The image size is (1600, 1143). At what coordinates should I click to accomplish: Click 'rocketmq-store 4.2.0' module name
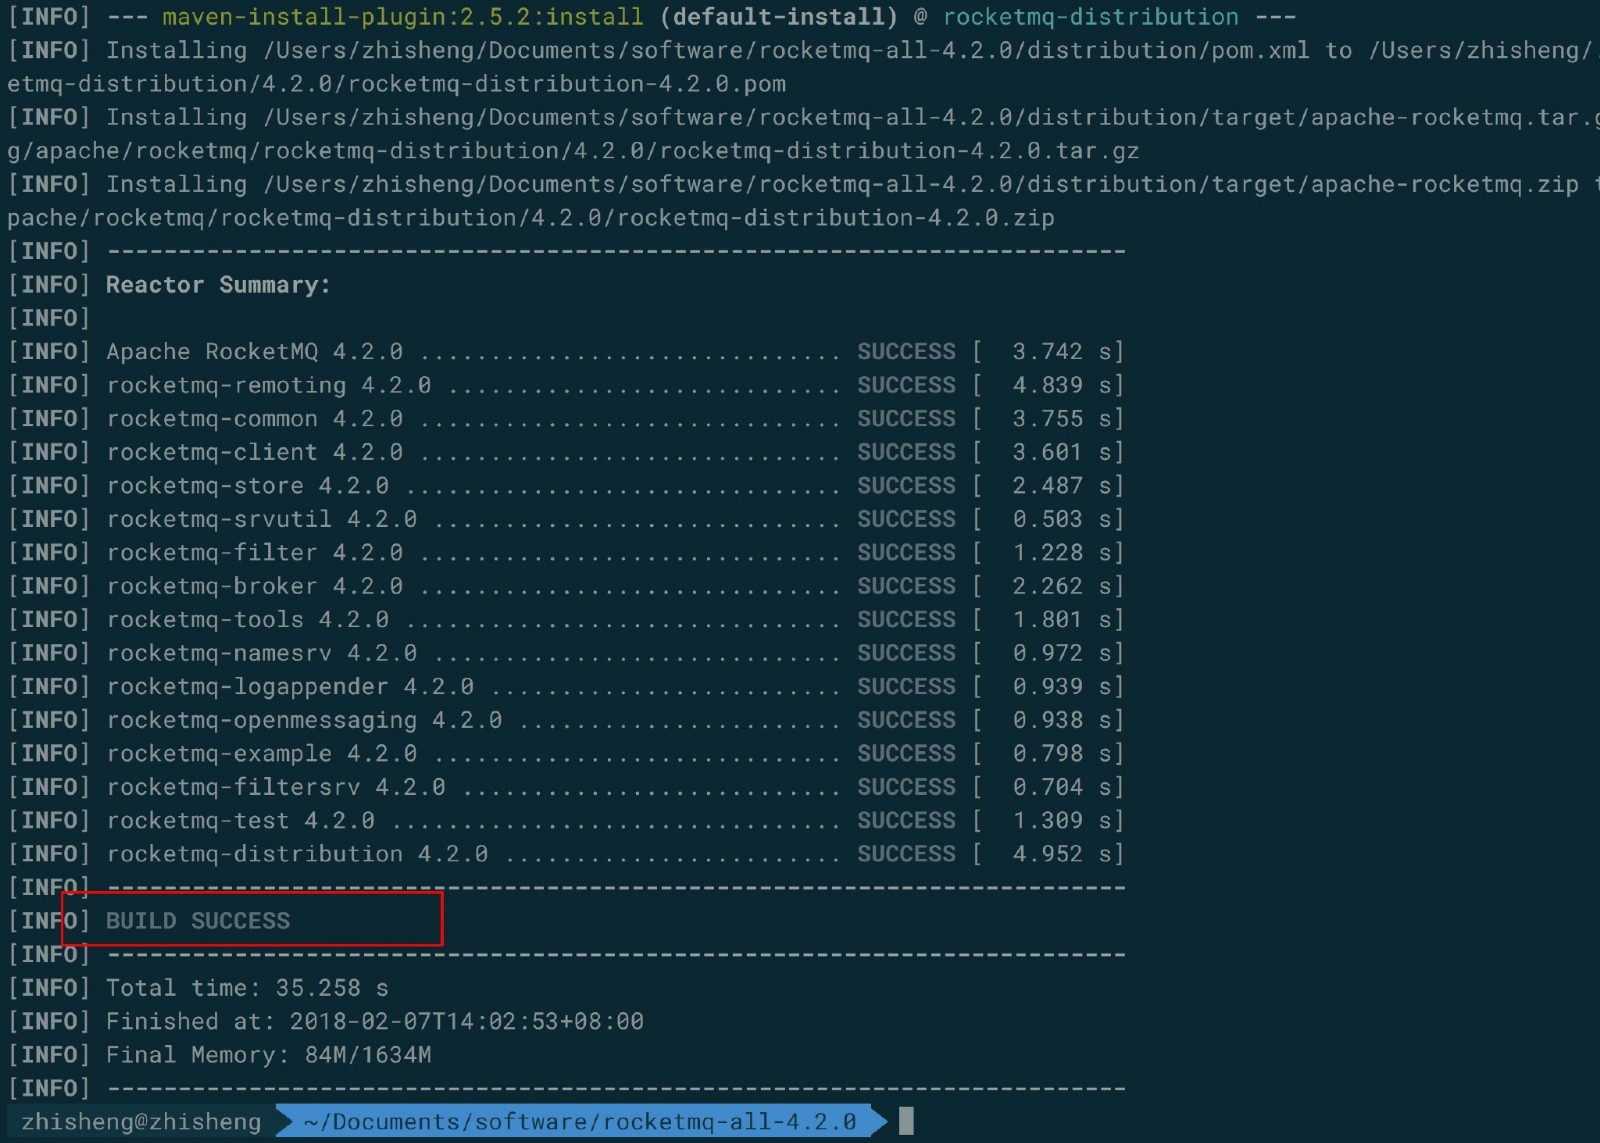tap(248, 486)
